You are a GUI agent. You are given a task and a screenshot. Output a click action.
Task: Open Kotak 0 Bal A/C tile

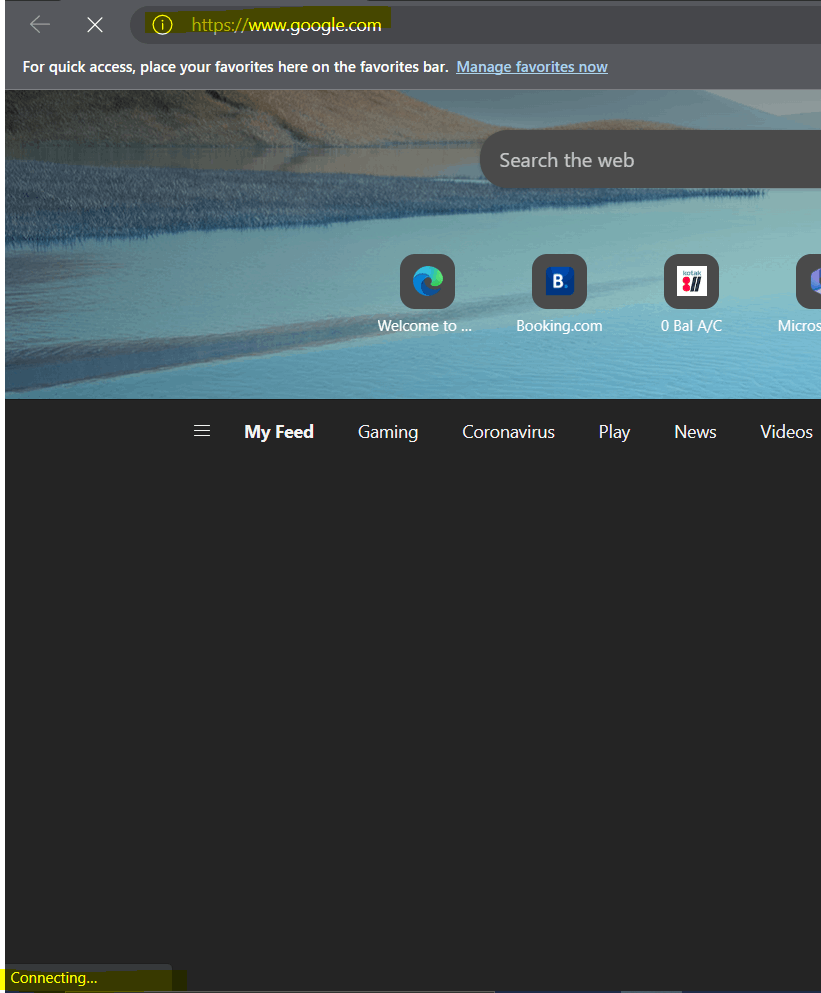point(691,281)
